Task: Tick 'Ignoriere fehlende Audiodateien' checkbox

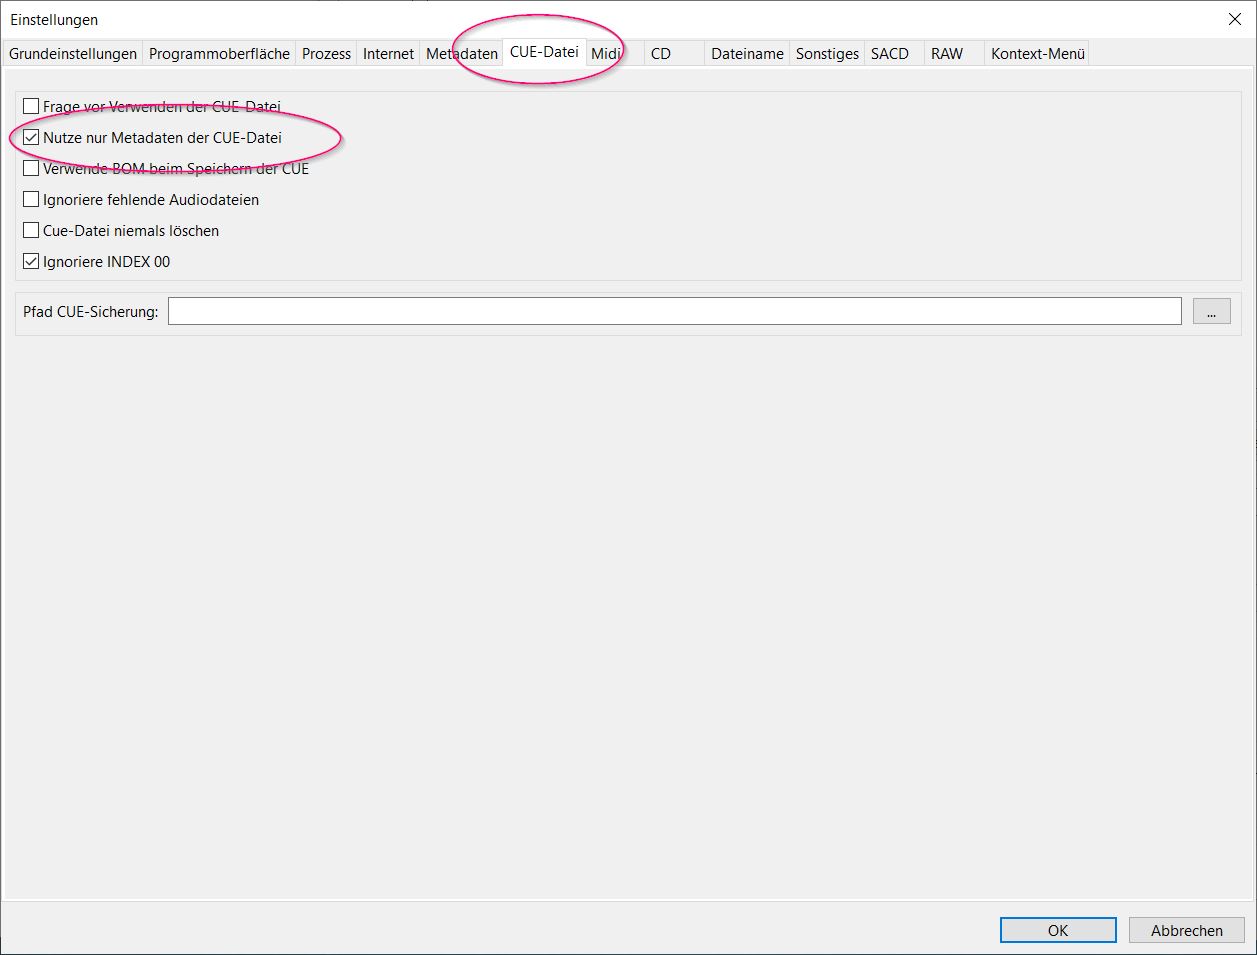Action: pos(31,199)
